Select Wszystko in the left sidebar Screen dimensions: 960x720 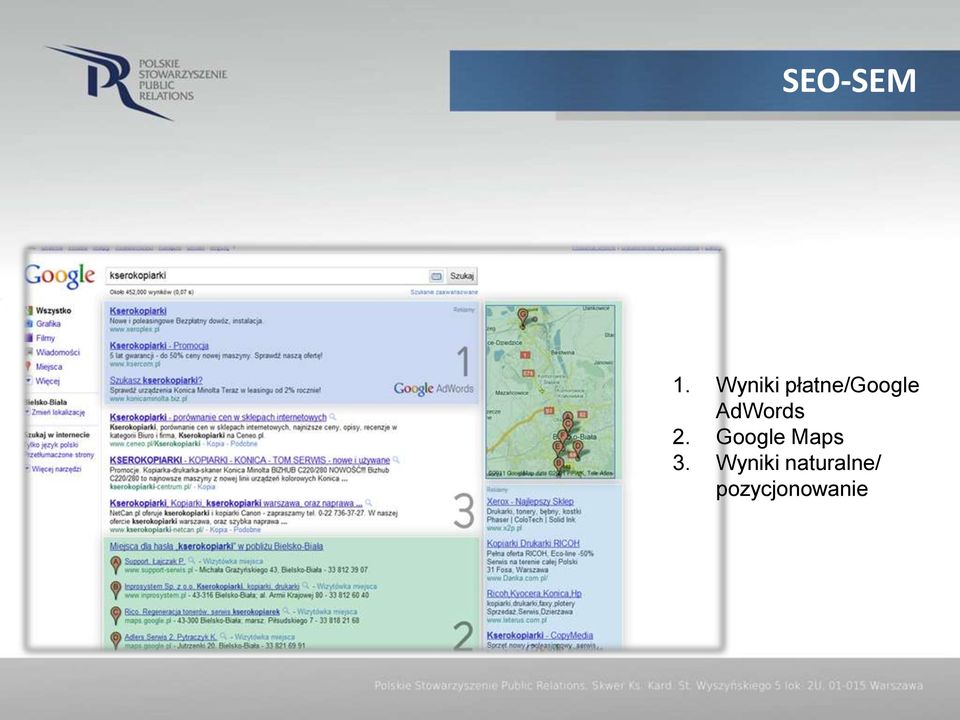click(53, 310)
